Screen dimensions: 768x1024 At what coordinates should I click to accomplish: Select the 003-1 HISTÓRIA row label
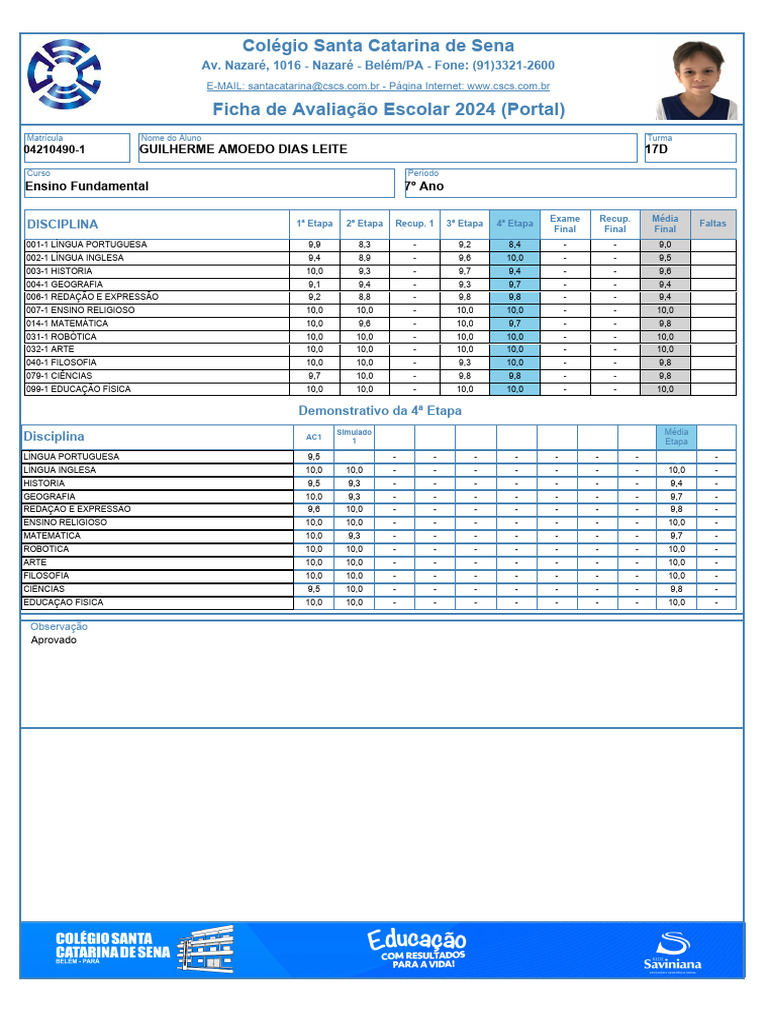[59, 271]
